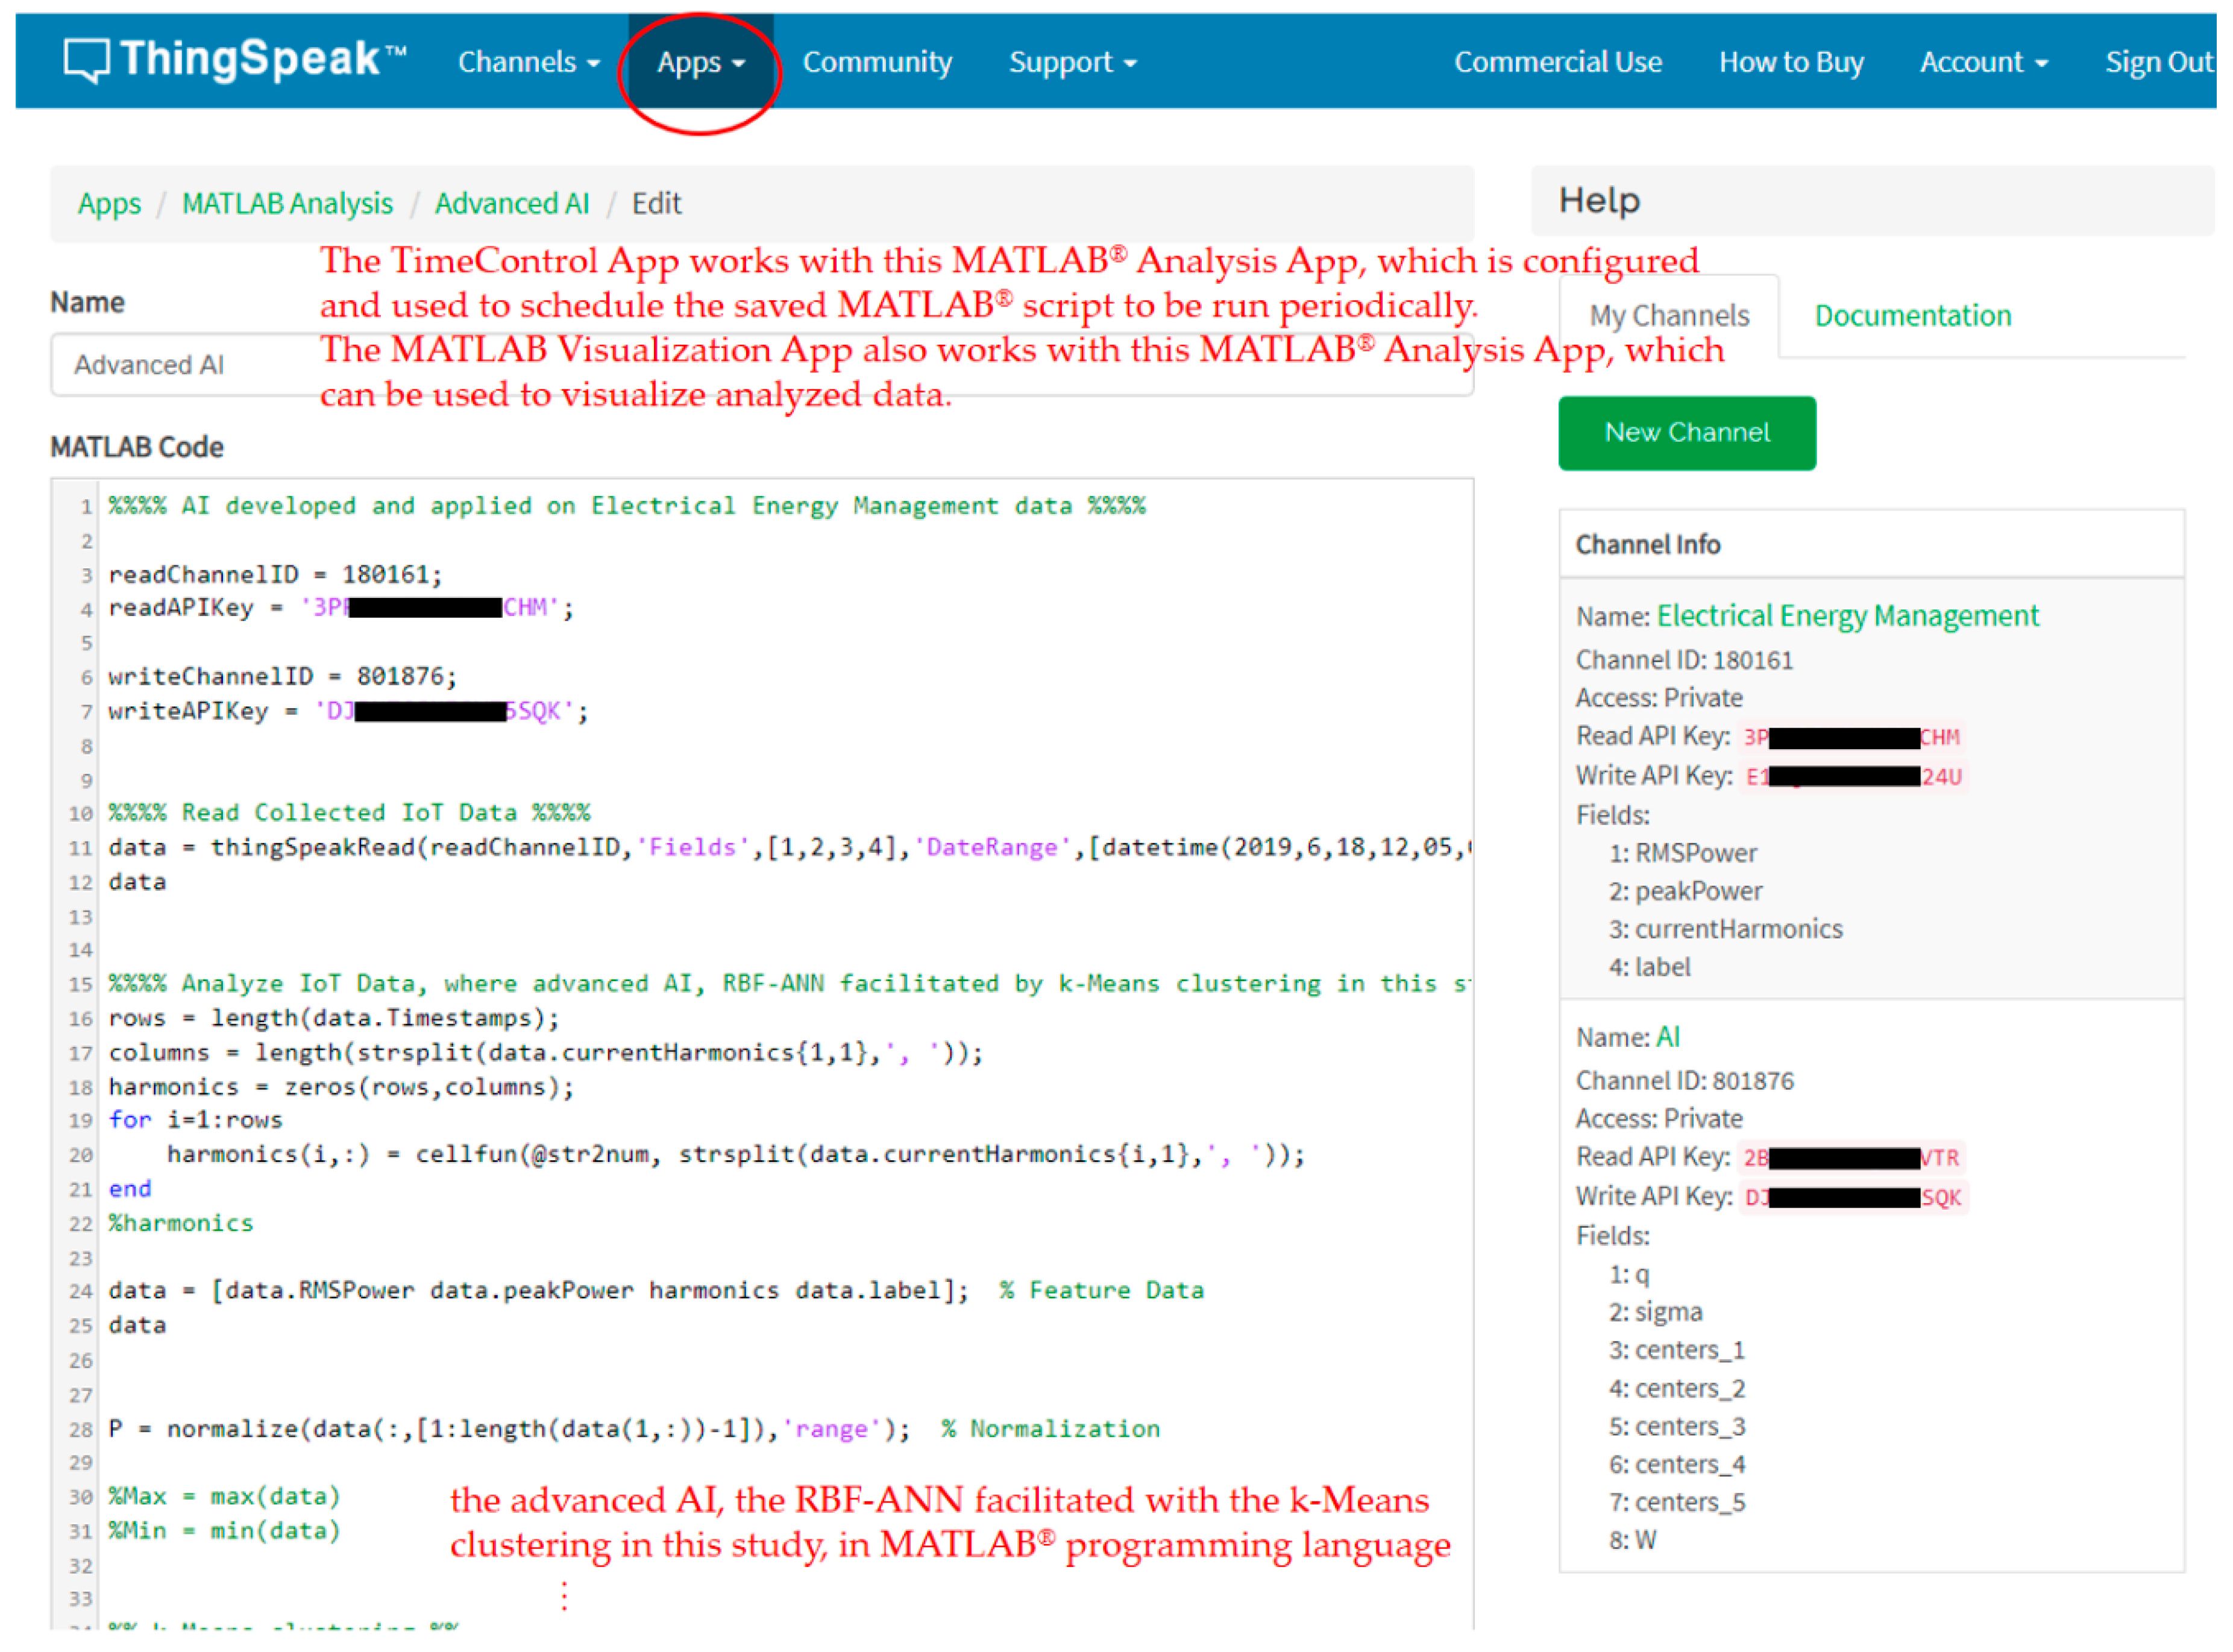Click the Write API Key E1…24U value

[1853, 777]
